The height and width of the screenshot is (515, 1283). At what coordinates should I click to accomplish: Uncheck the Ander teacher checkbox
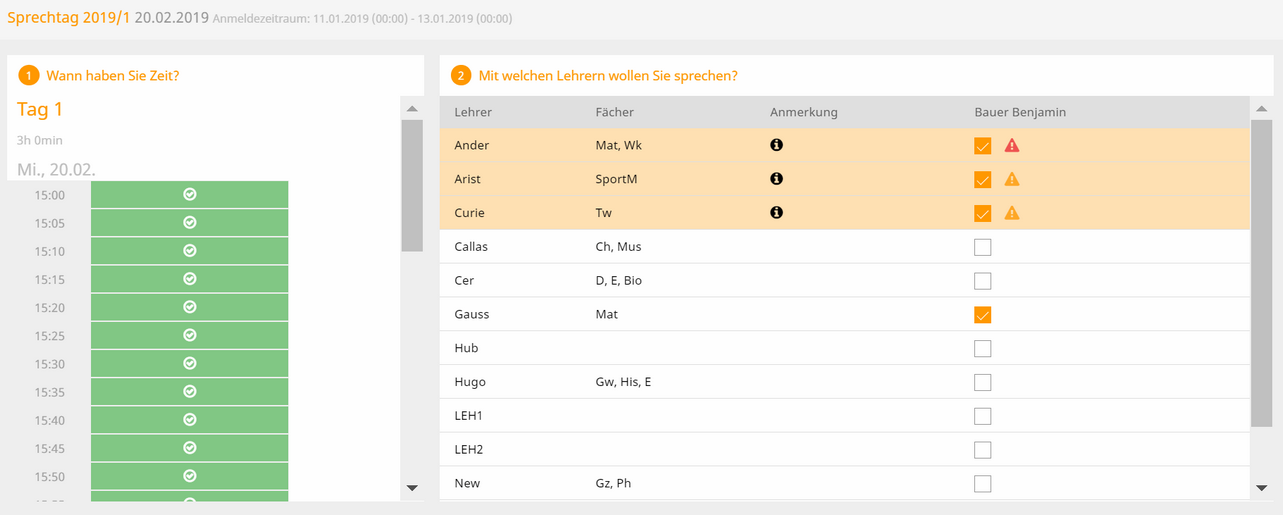coord(983,146)
